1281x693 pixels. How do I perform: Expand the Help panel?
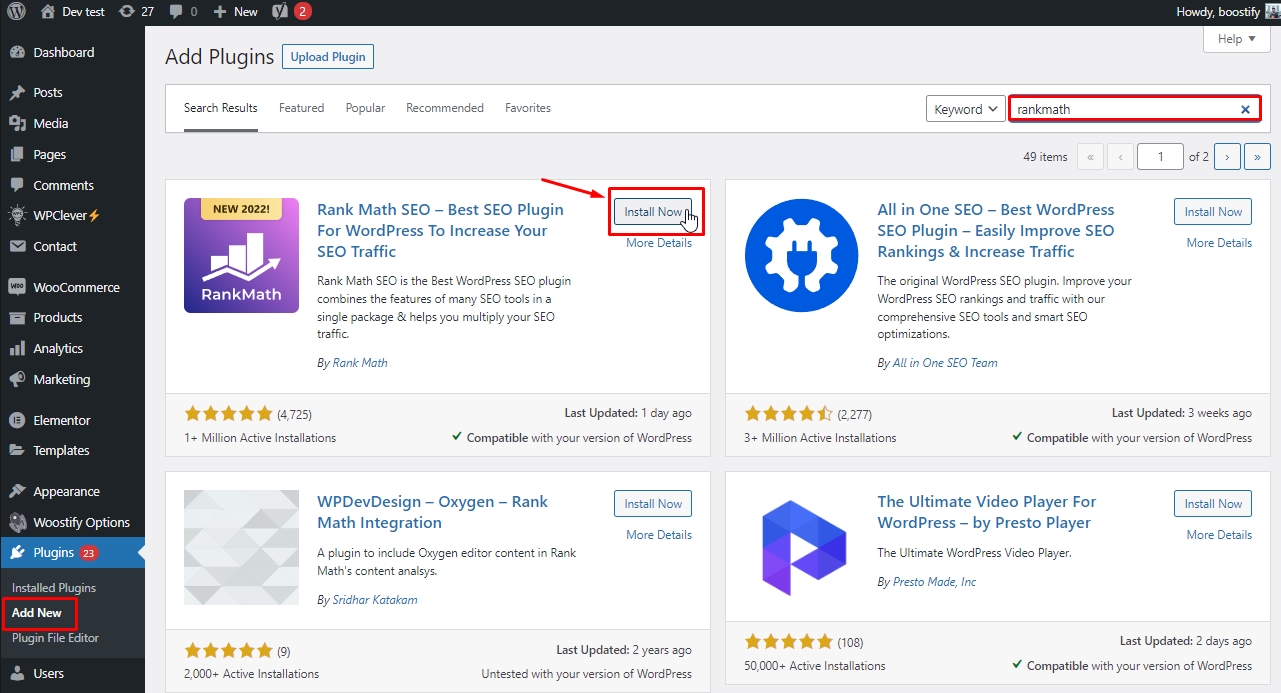(1236, 39)
